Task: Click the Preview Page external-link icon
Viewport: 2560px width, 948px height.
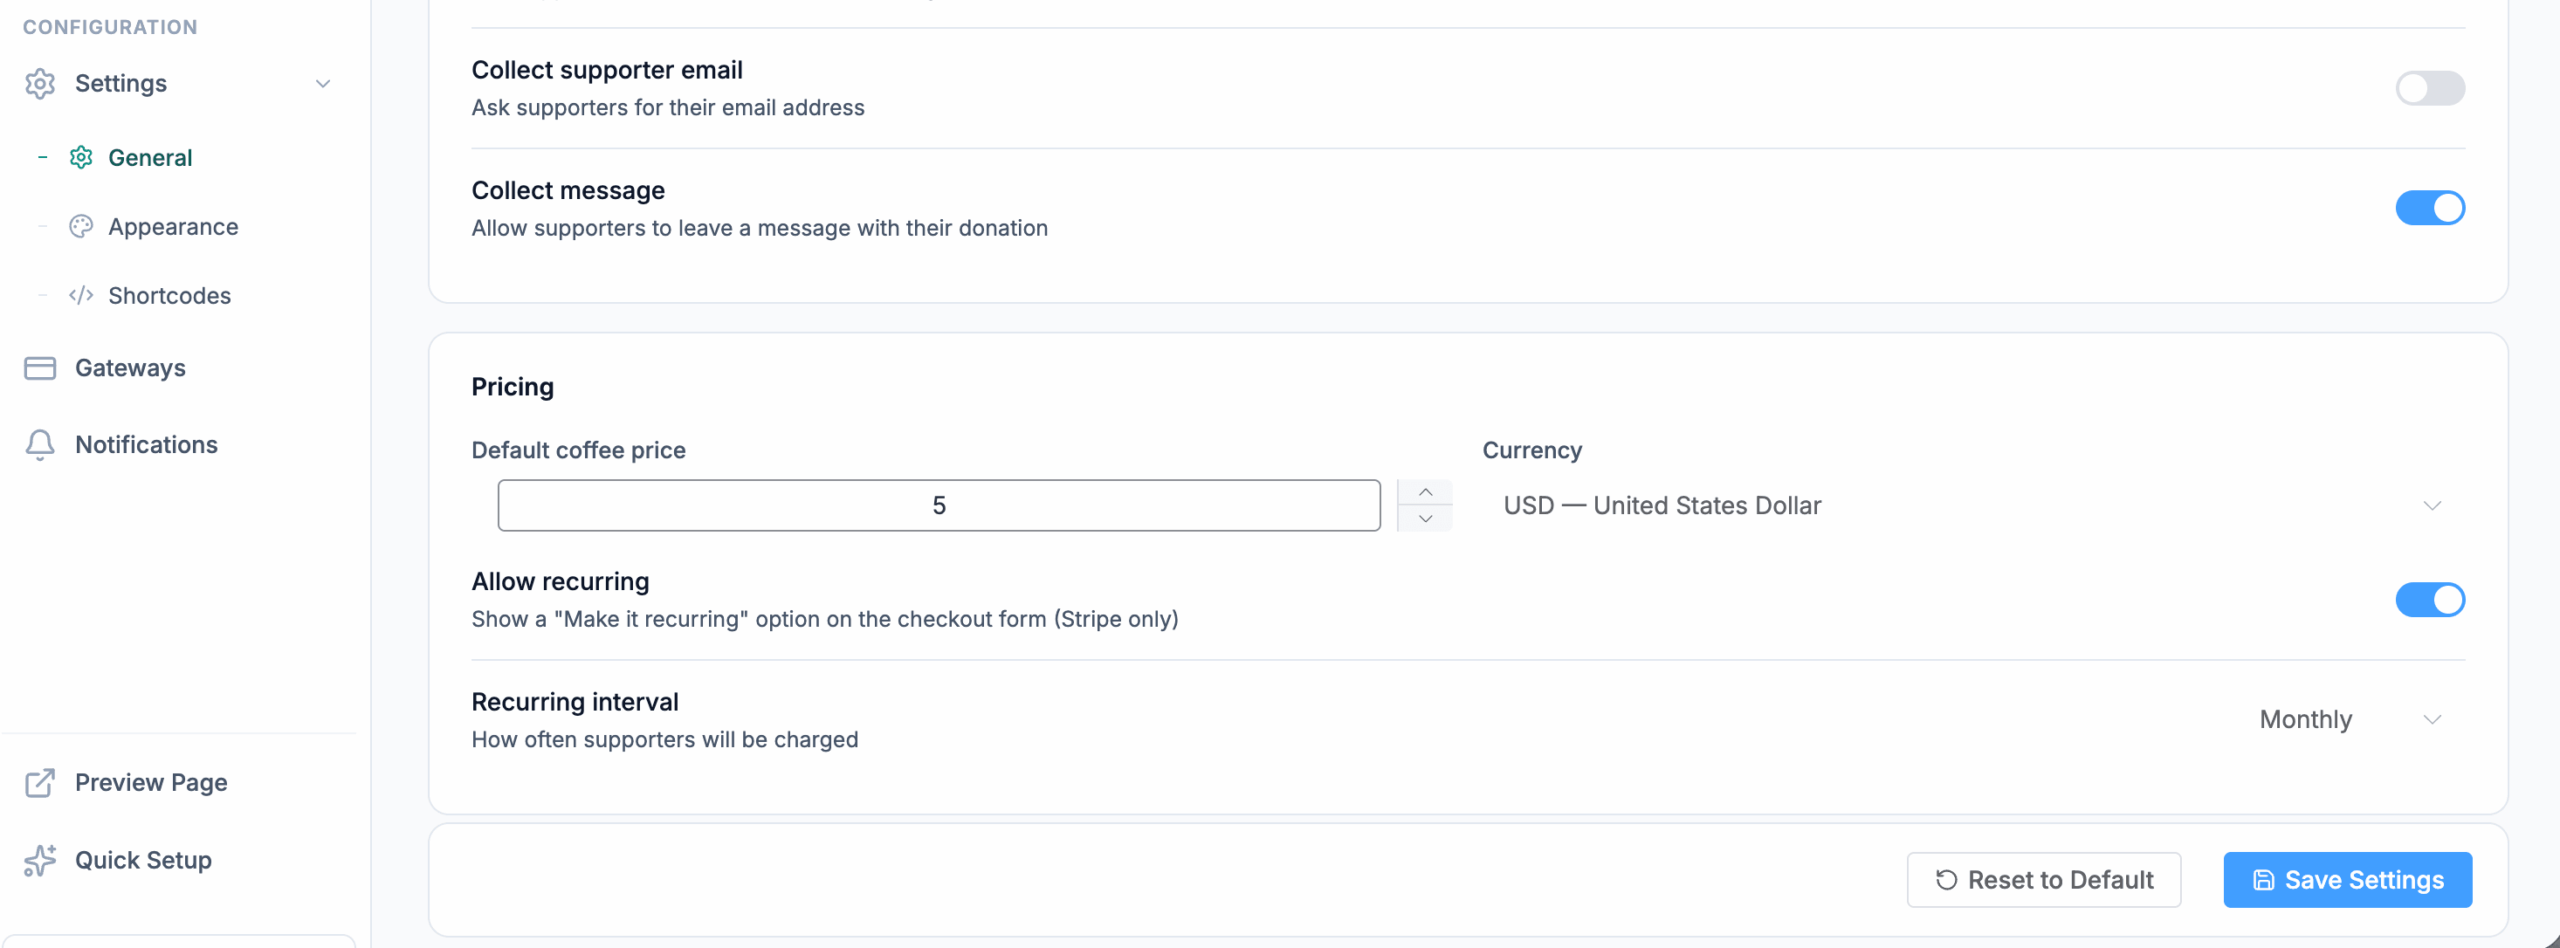Action: coord(40,783)
